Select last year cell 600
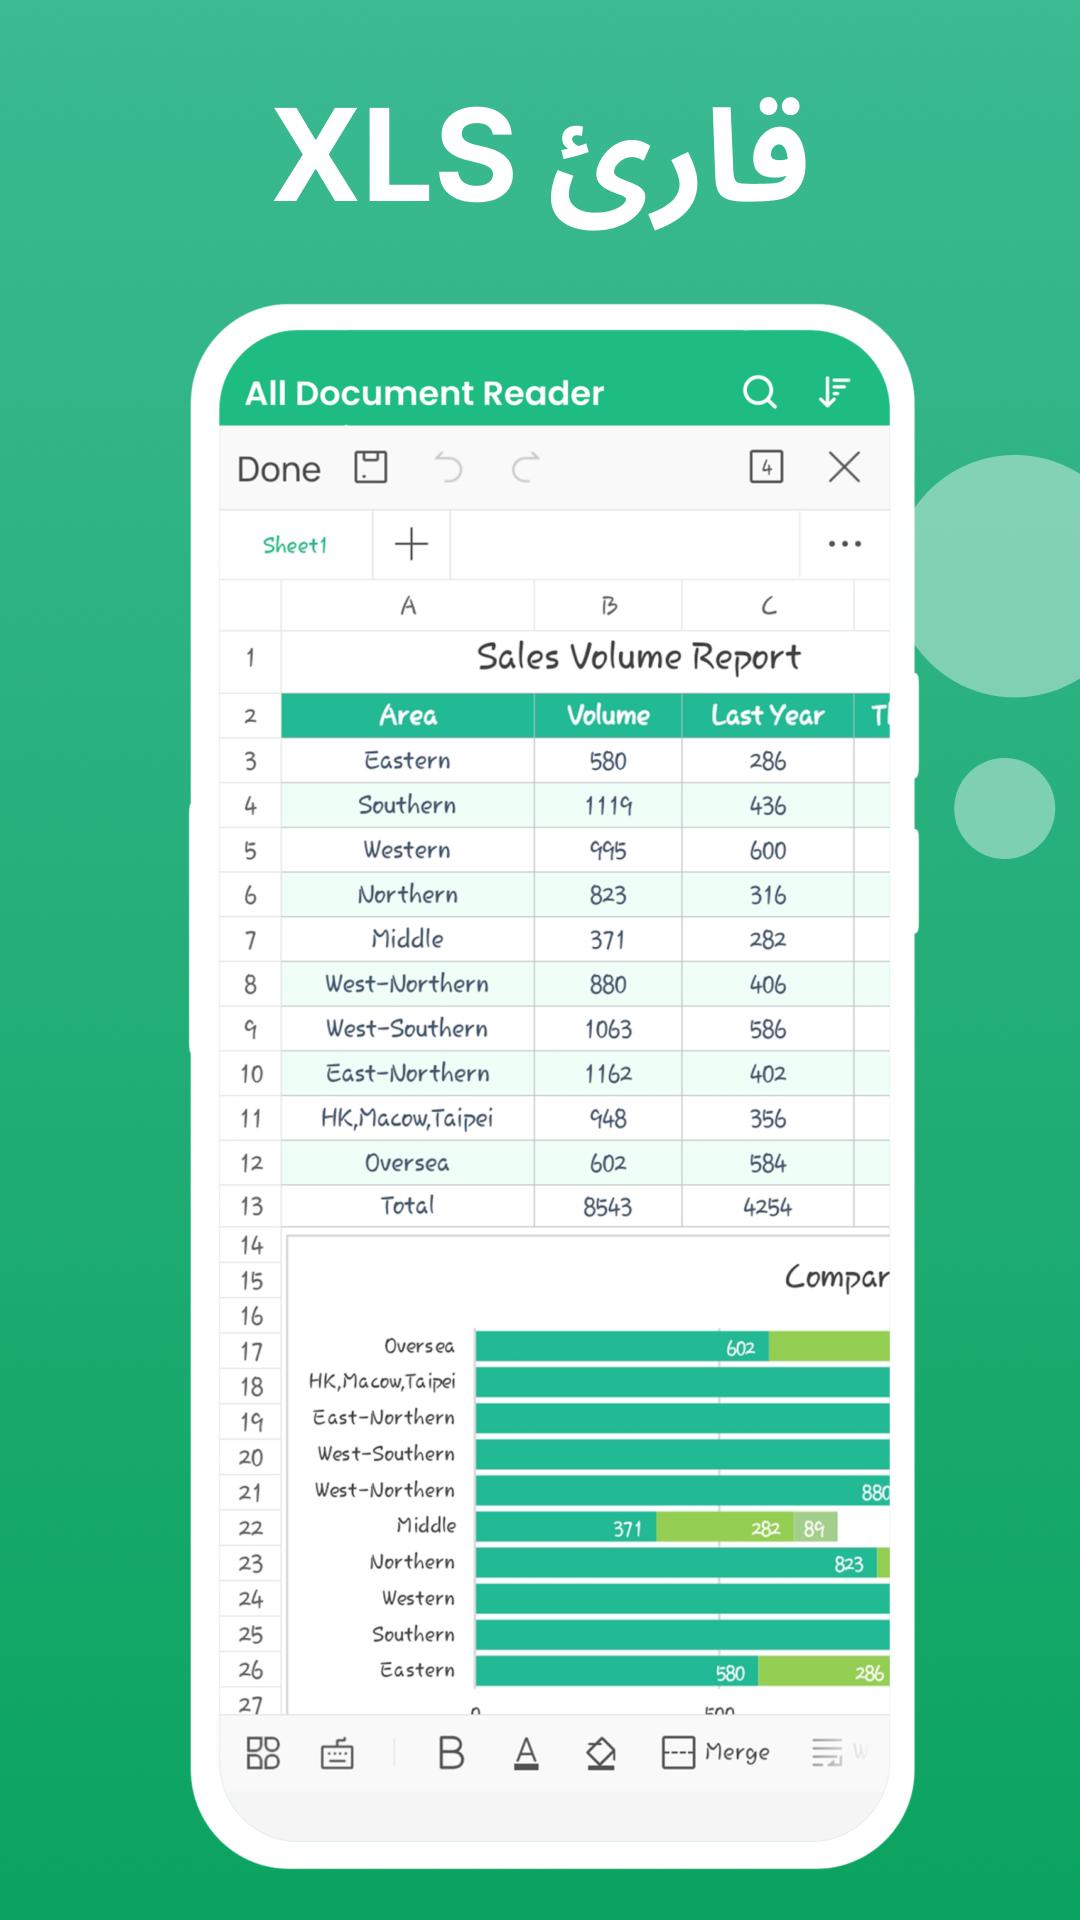1080x1920 pixels. pos(768,850)
